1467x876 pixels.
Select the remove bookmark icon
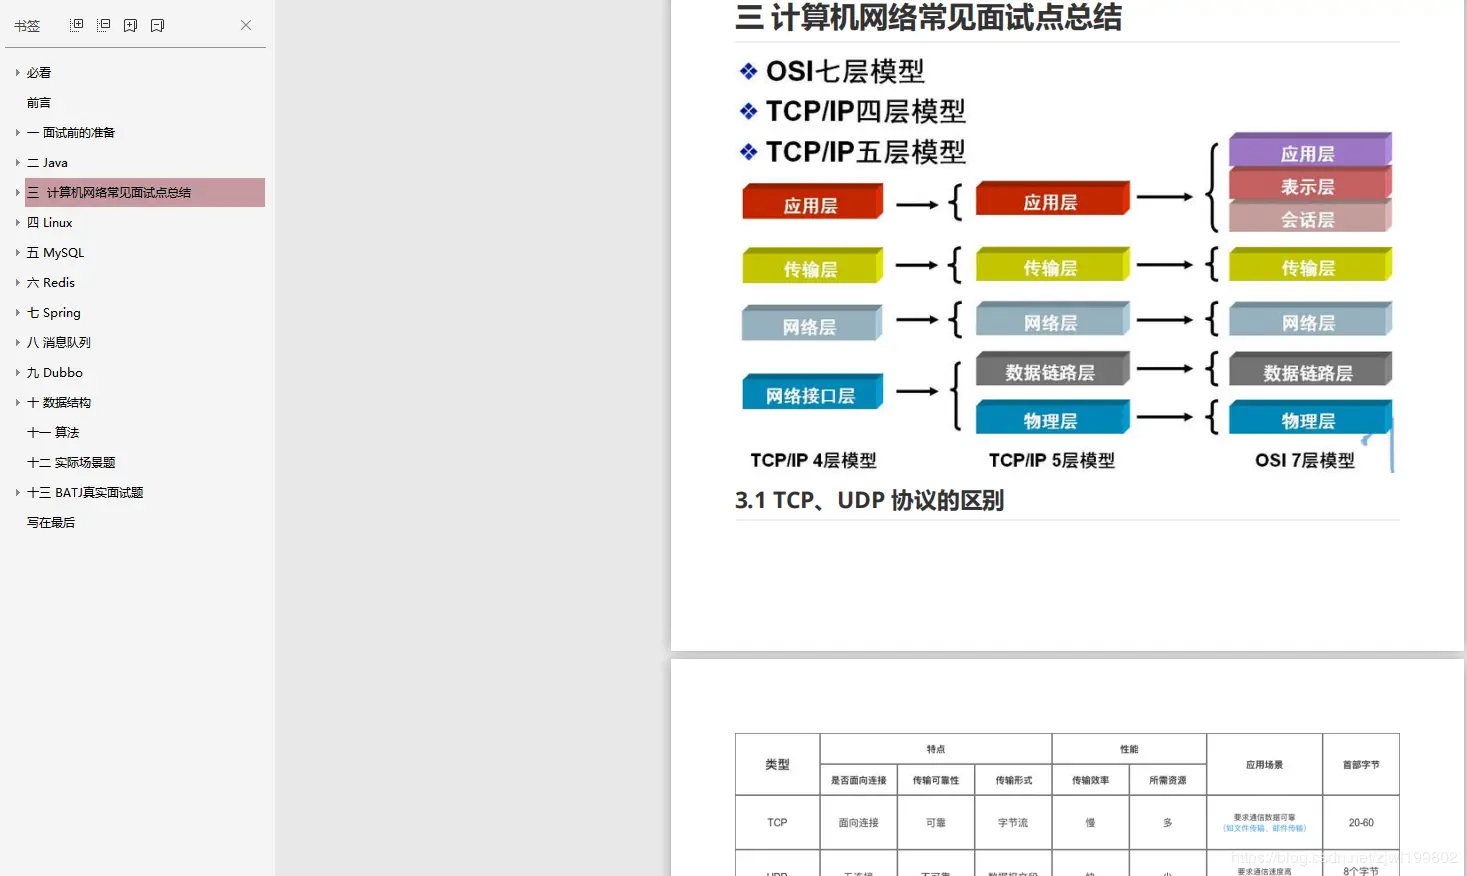(157, 24)
